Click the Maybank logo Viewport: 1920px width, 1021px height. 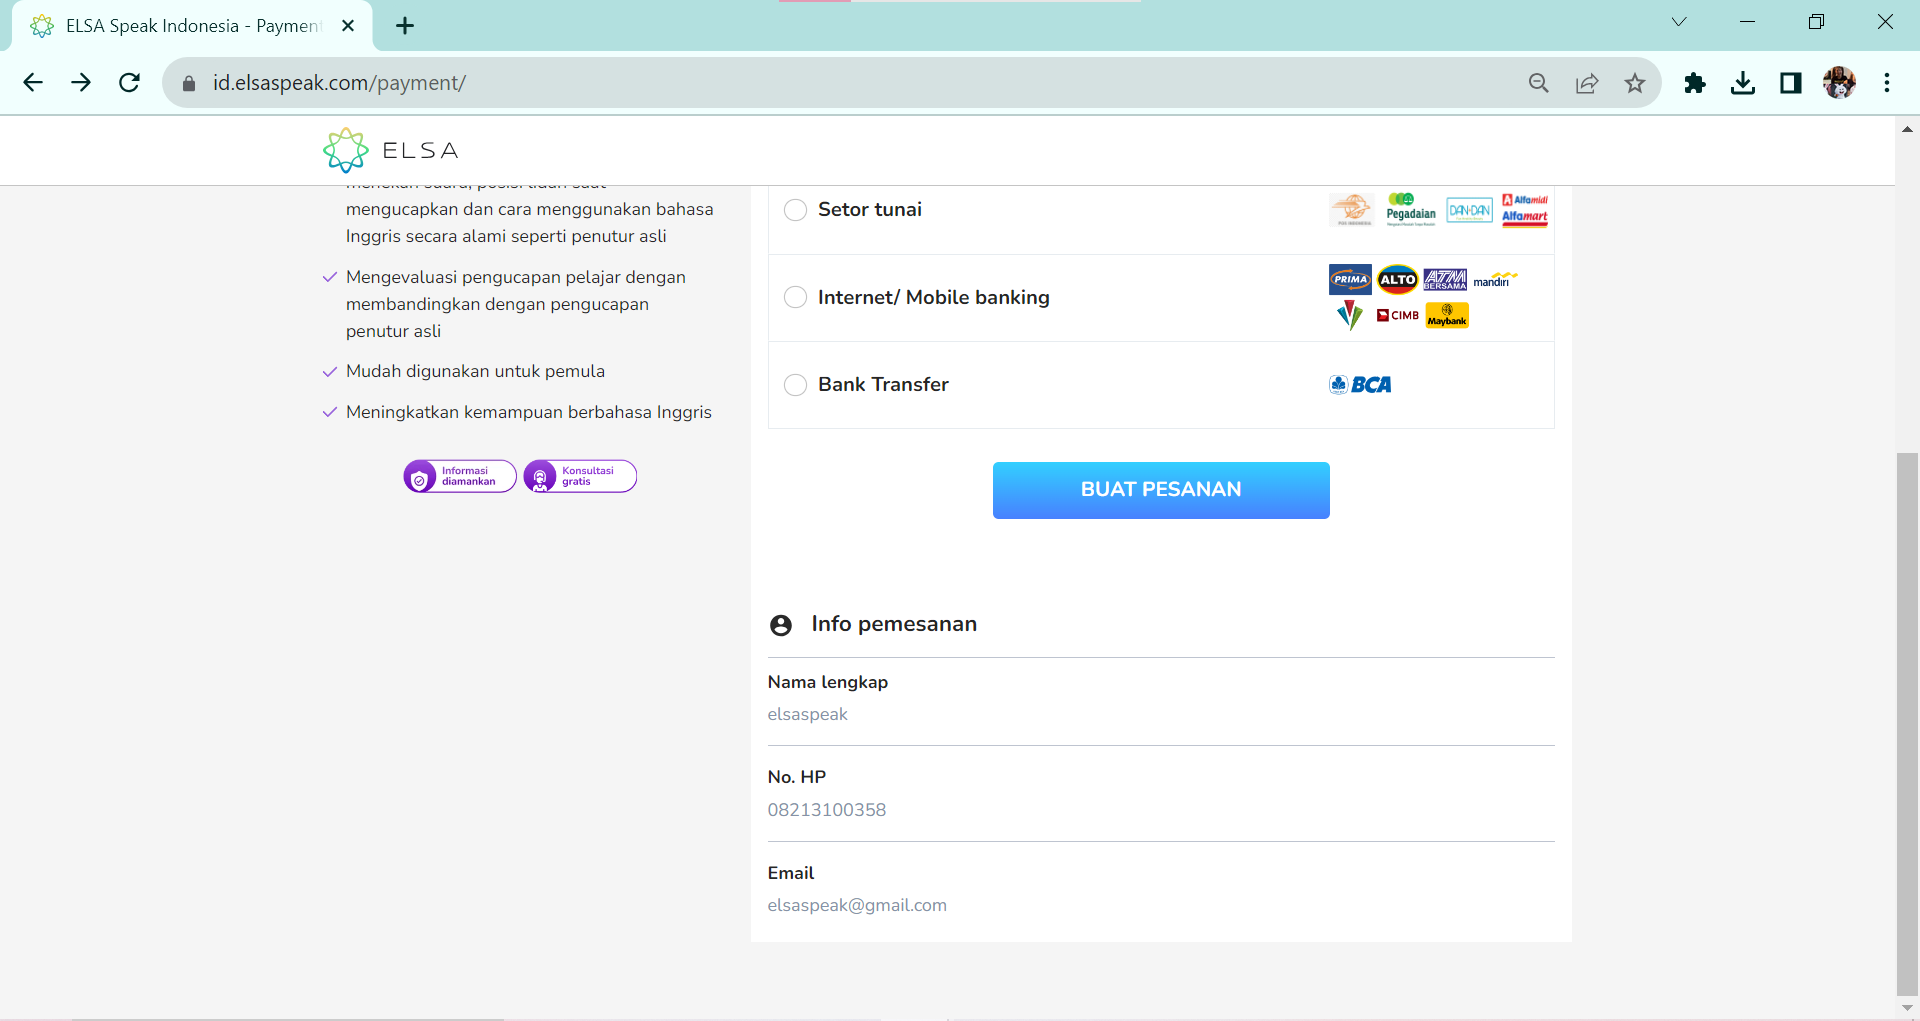pos(1447,315)
